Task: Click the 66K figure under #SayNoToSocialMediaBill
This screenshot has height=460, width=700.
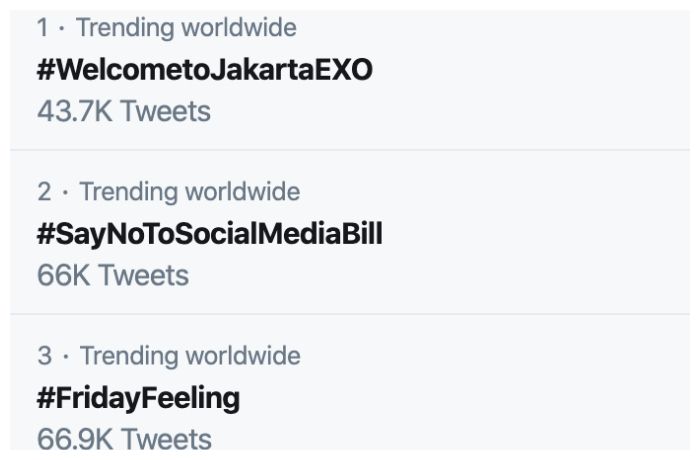Action: 62,274
